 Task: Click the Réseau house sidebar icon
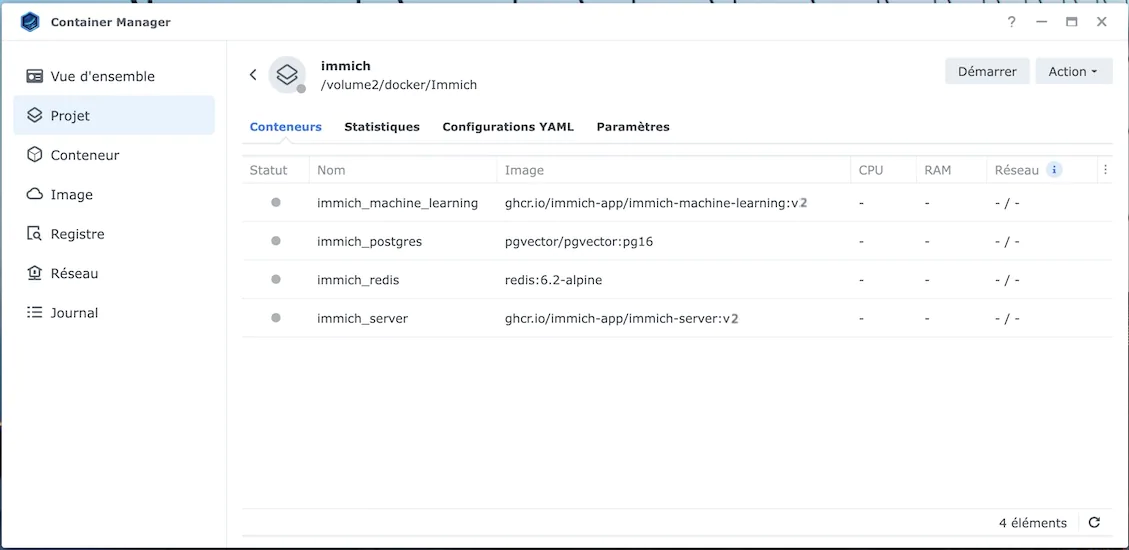[34, 274]
